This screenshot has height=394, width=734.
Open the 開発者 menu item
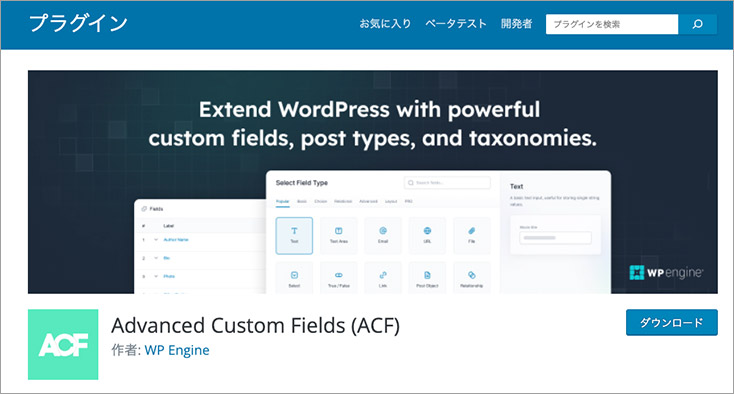point(516,23)
